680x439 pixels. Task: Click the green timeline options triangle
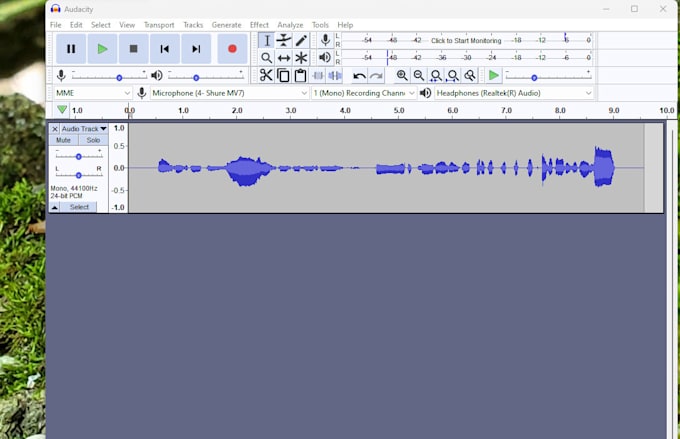(x=62, y=110)
